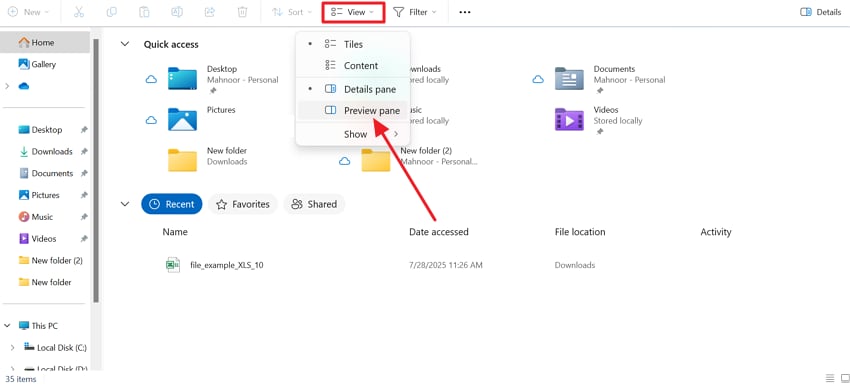Toggle the Details pane button at top right
850x386 pixels.
(x=821, y=12)
